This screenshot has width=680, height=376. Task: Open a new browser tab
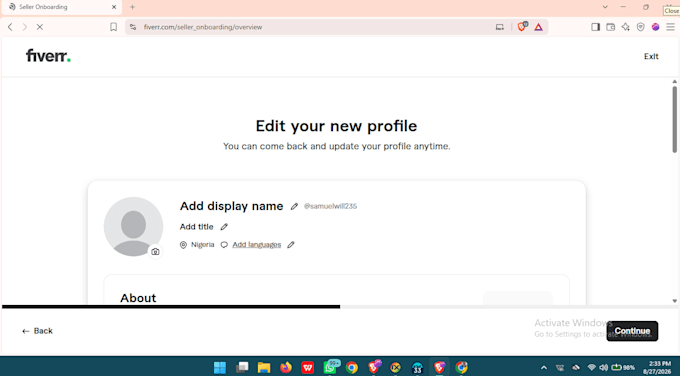pyautogui.click(x=132, y=7)
